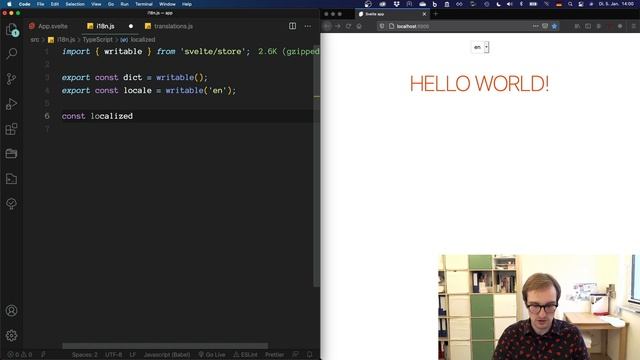Image resolution: width=640 pixels, height=360 pixels.
Task: Open the Manage gear icon in VS Code
Action: [11, 336]
